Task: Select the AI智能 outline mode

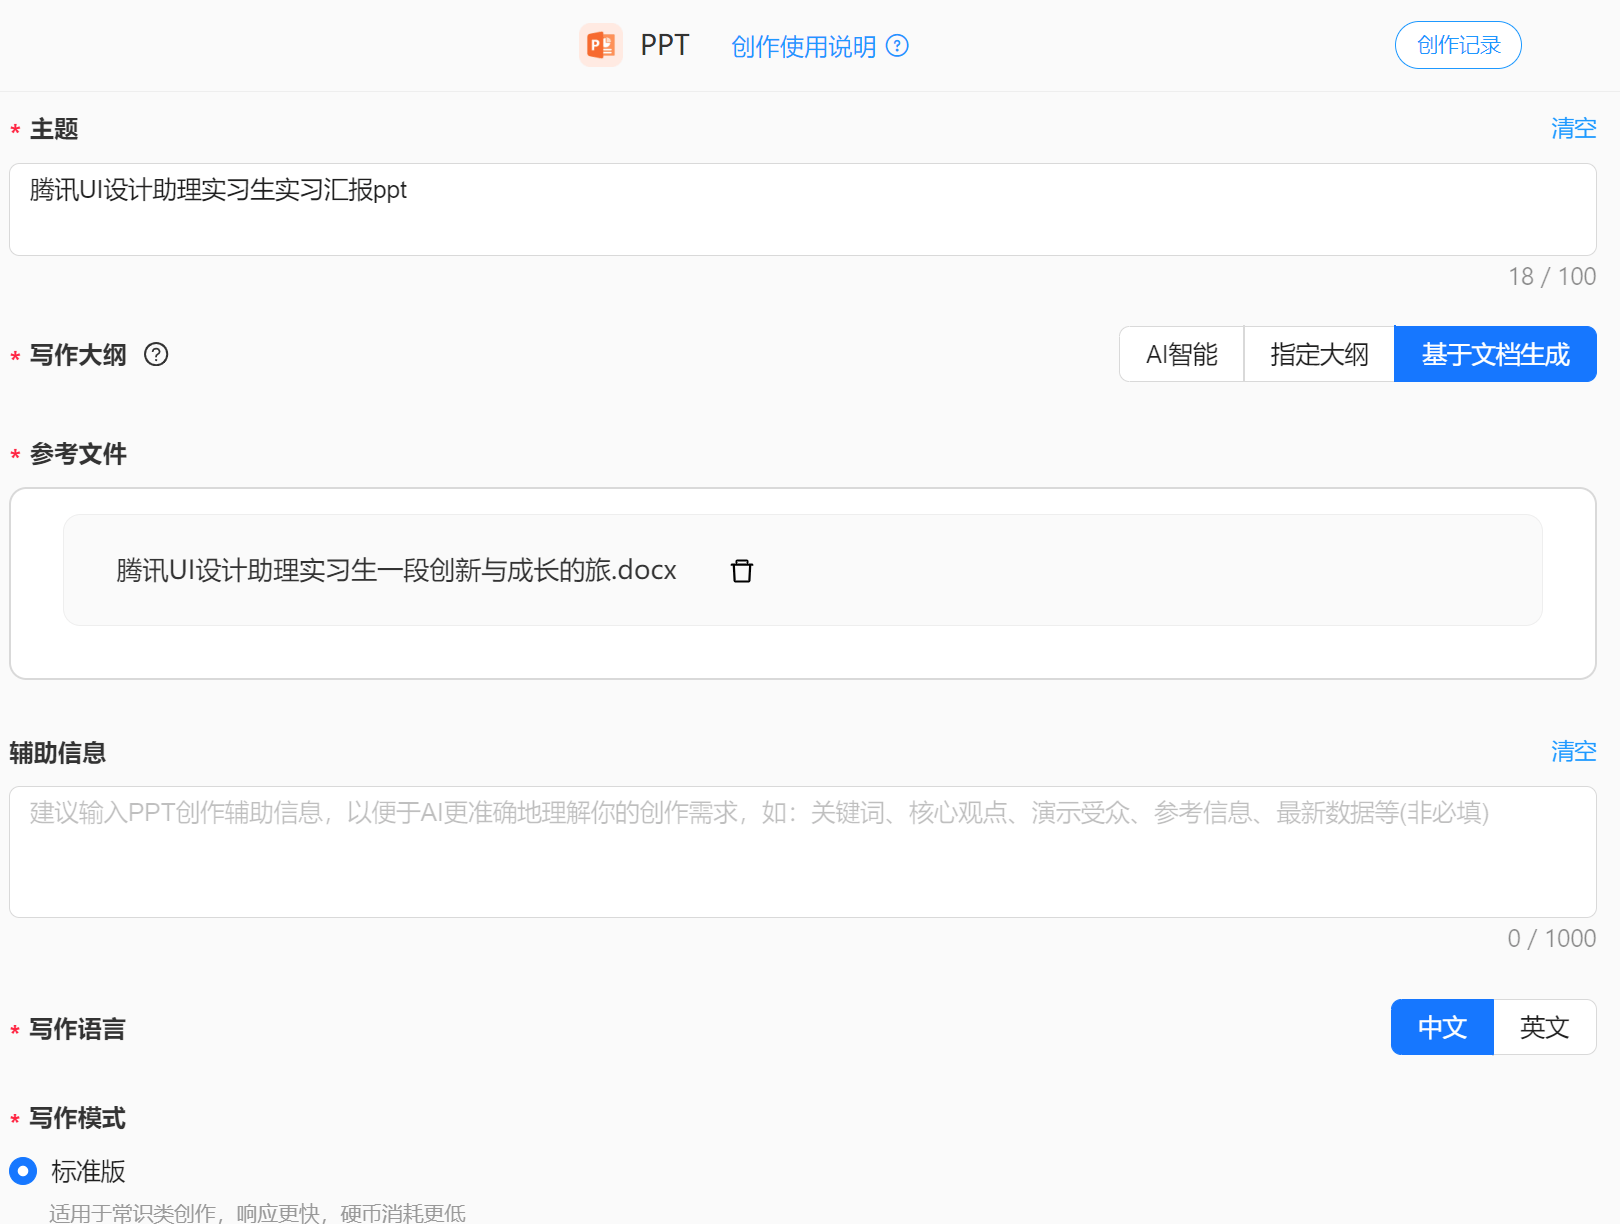Action: (x=1181, y=354)
